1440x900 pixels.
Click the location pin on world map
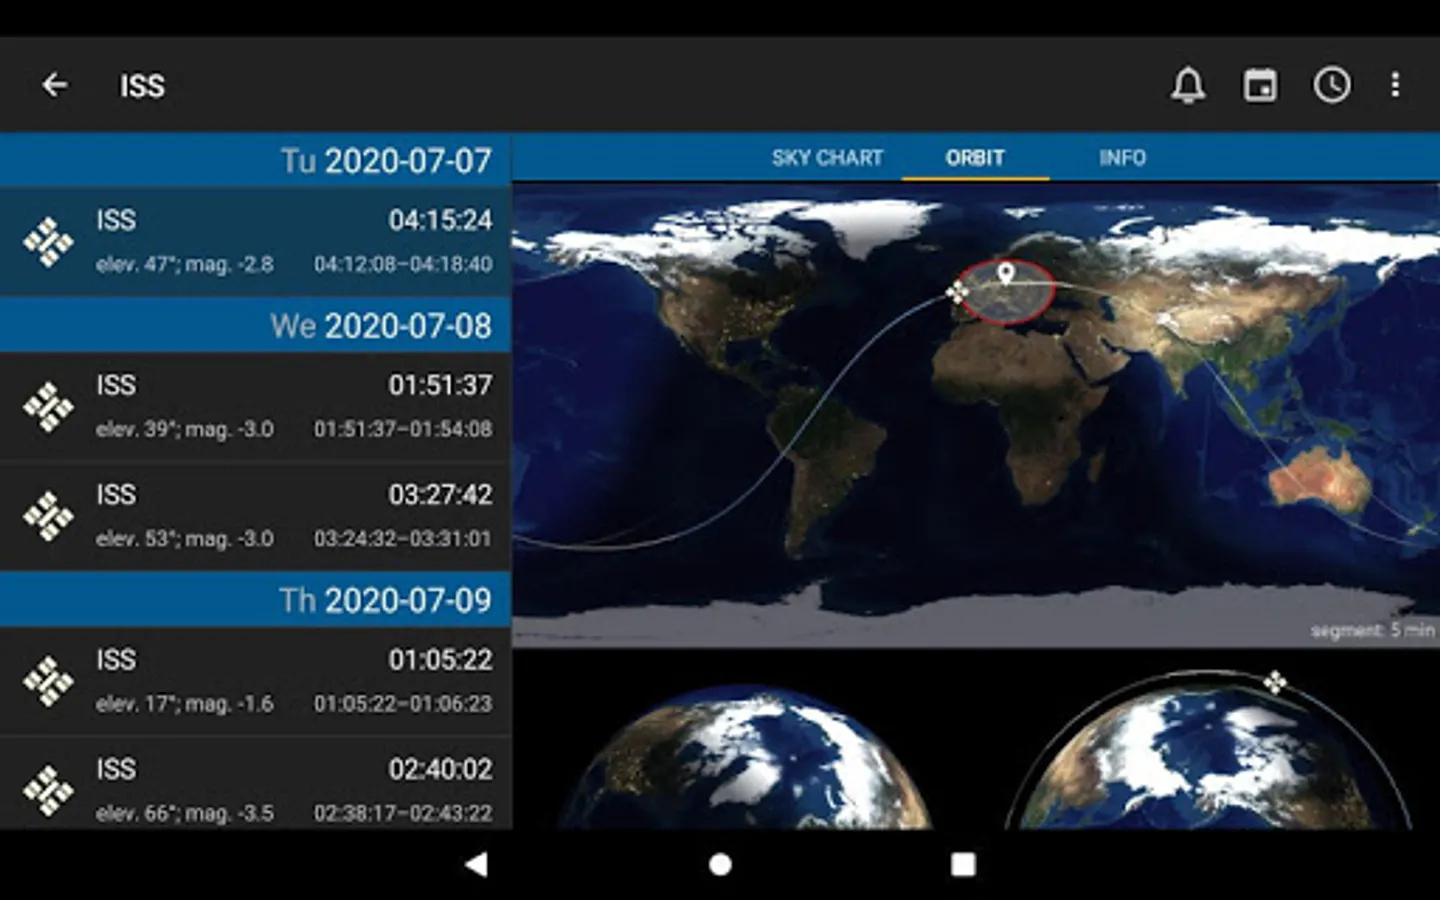(x=1006, y=273)
